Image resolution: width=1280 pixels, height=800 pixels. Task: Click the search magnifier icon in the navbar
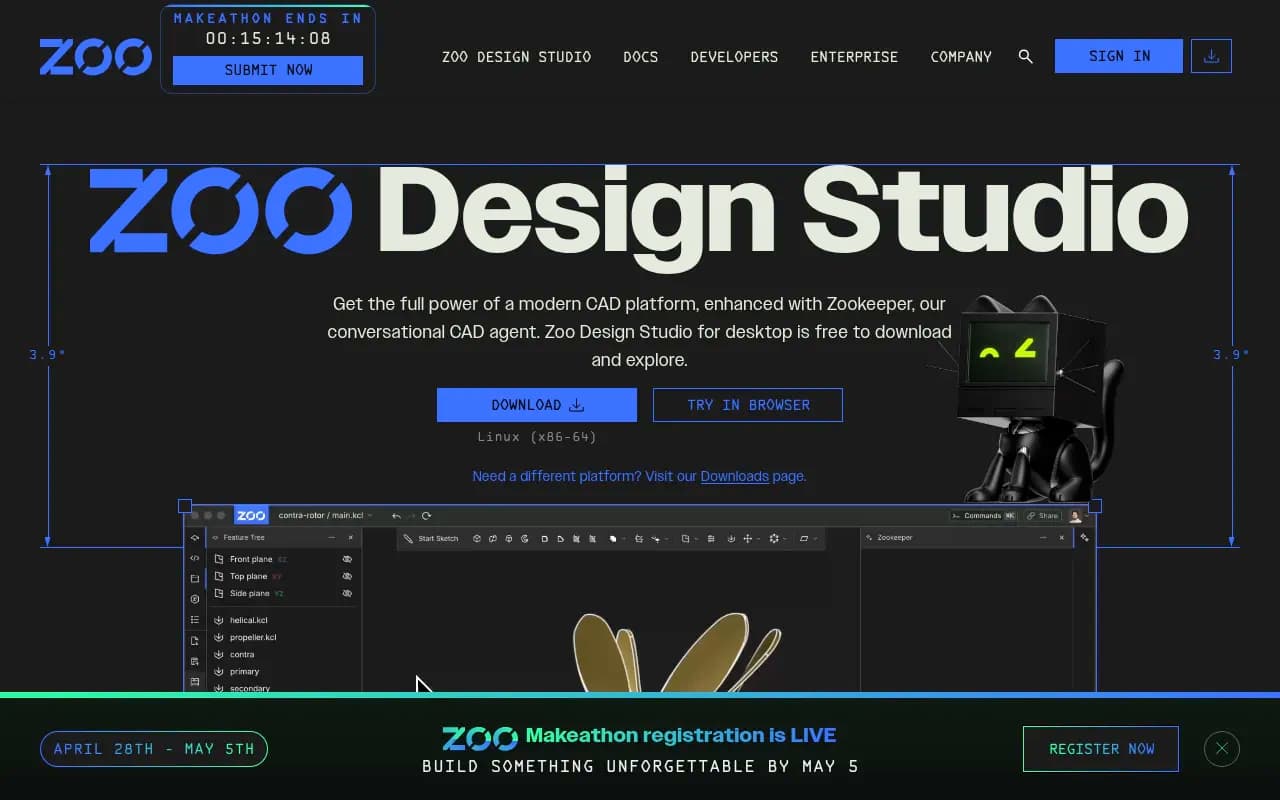1025,56
